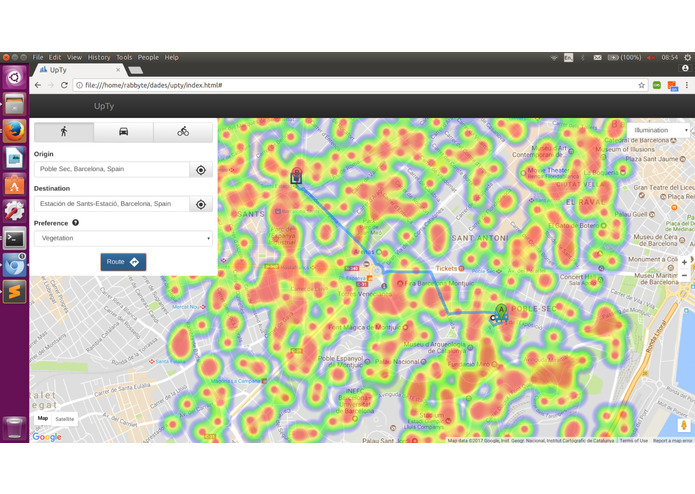Open the Vegetation preference dropdown
Image resolution: width=695 pixels, height=494 pixels.
(123, 238)
